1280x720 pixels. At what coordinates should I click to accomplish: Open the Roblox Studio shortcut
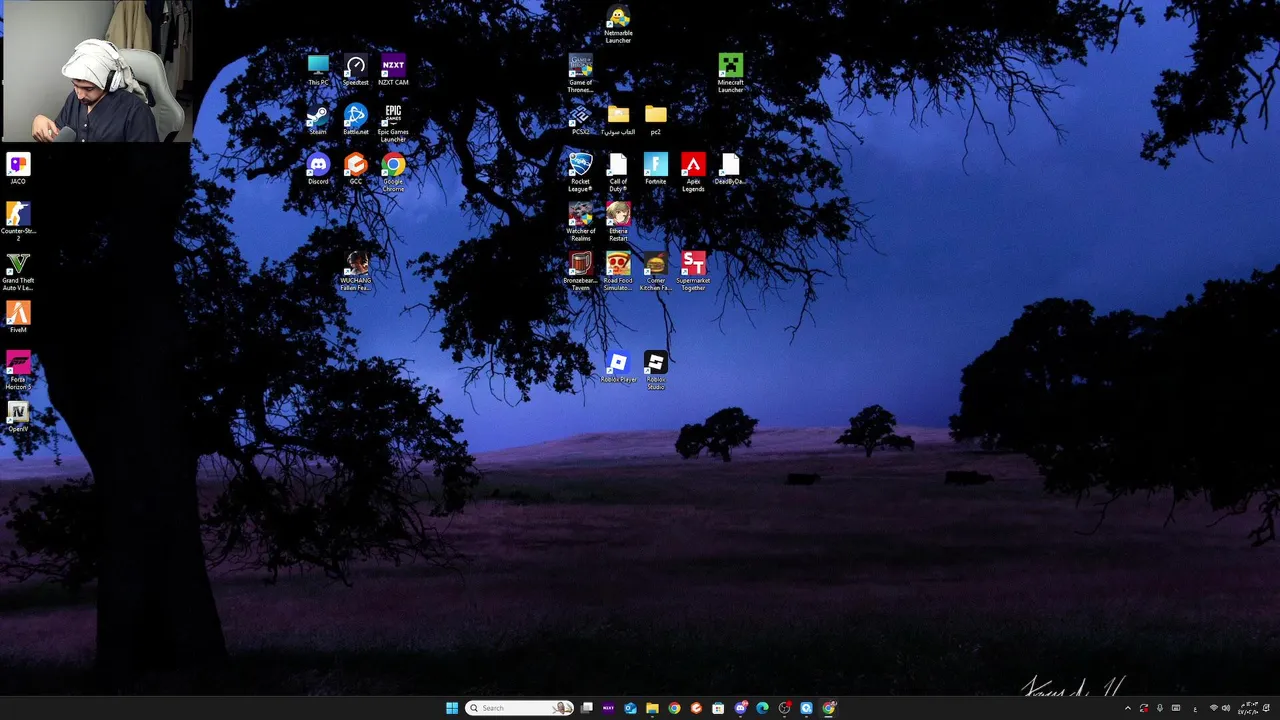pos(656,370)
